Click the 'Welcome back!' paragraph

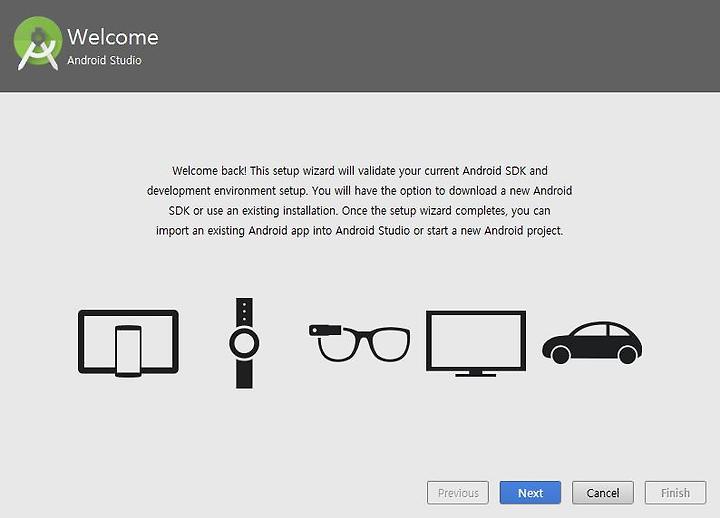[x=360, y=201]
